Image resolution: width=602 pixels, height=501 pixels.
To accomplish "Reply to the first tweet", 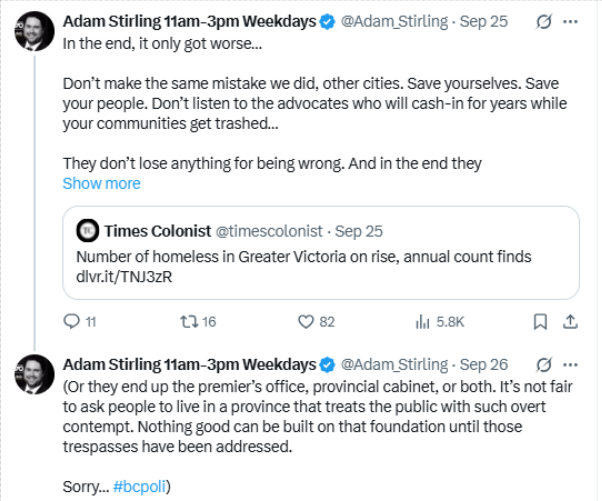I will tap(71, 322).
